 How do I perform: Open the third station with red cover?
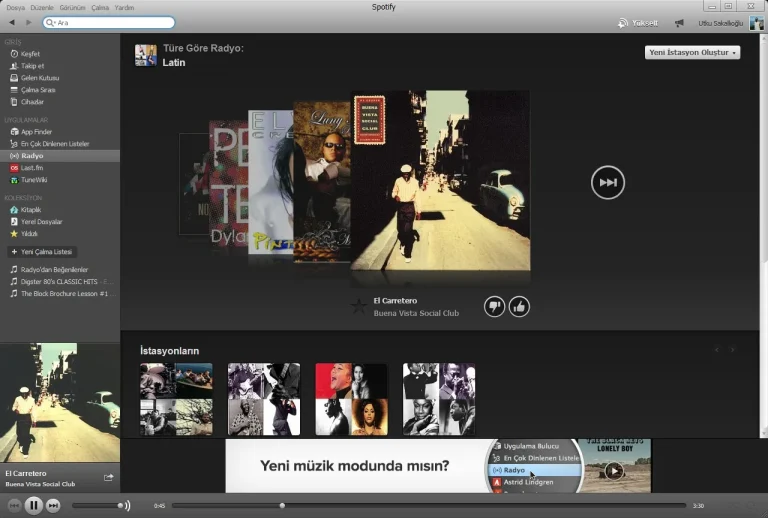(352, 399)
